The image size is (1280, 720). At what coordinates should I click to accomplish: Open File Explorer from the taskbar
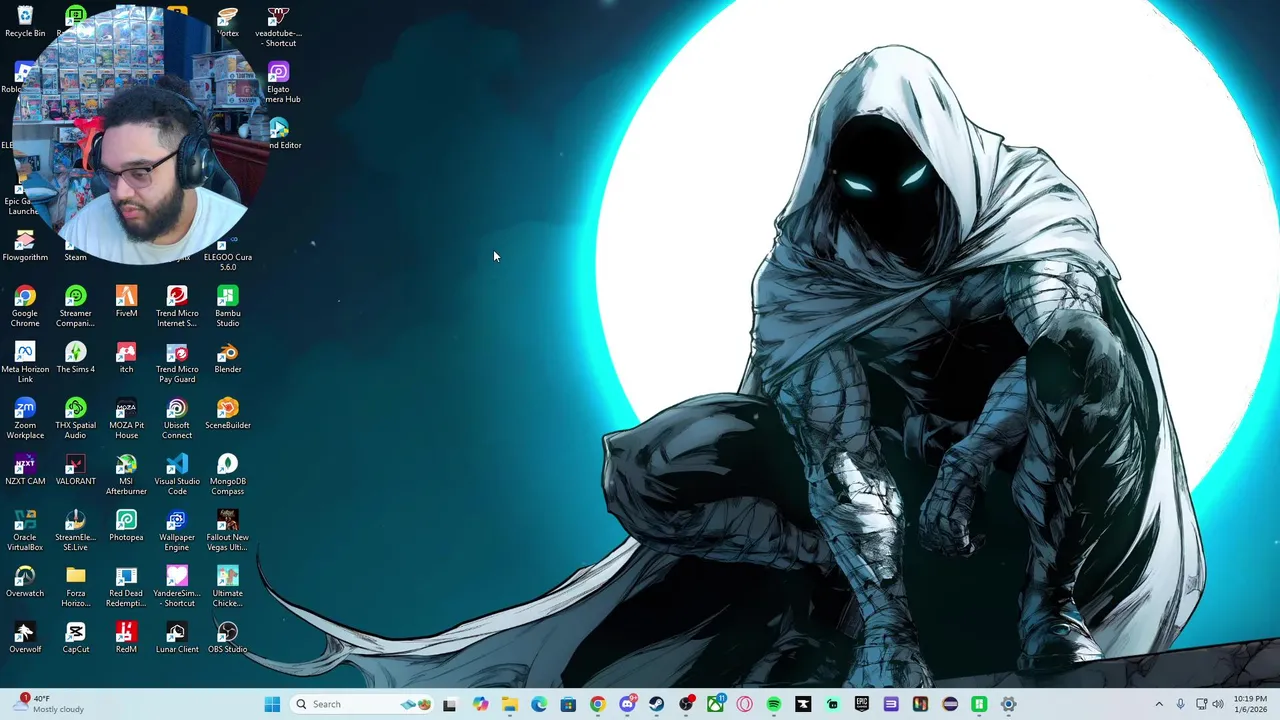click(x=510, y=704)
